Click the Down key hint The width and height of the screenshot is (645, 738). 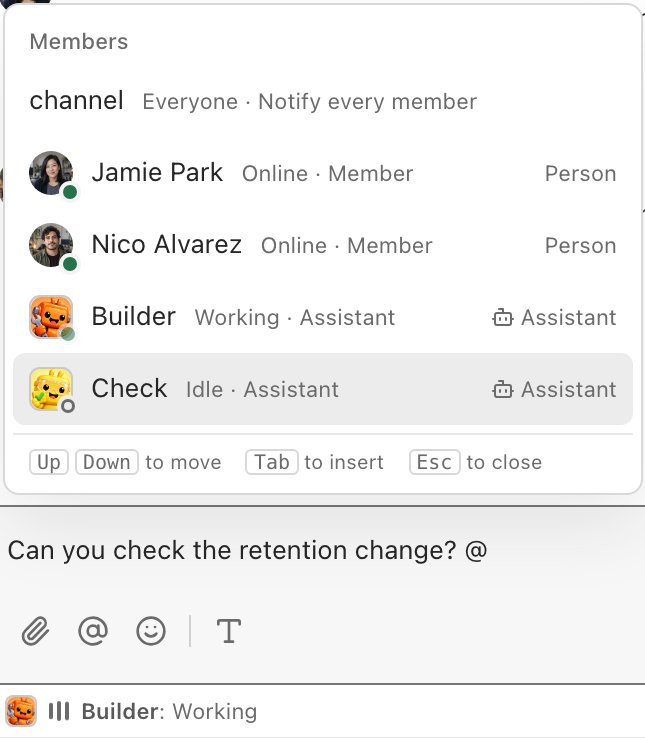click(107, 462)
